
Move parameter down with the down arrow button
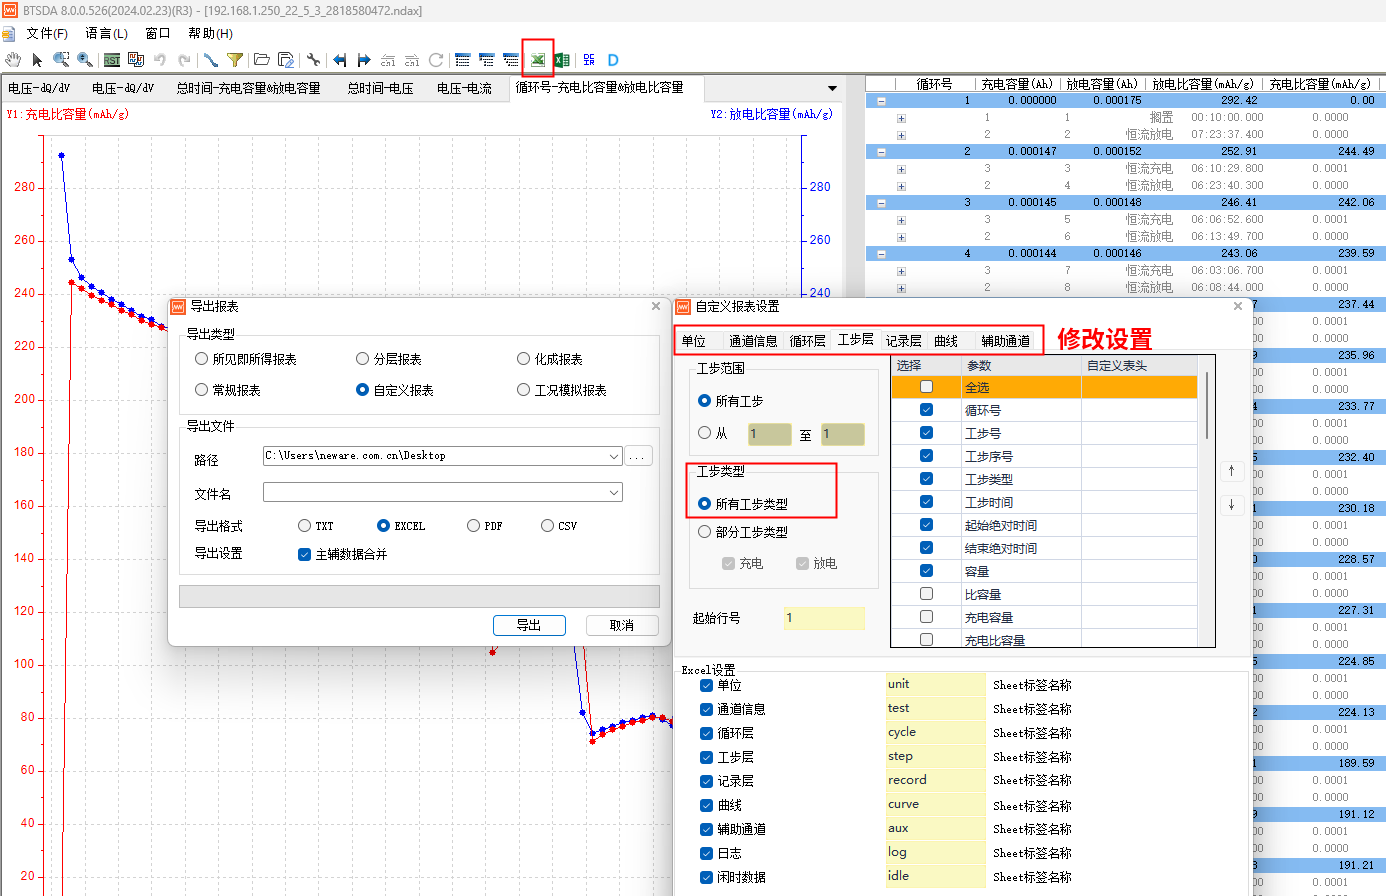pos(1231,505)
